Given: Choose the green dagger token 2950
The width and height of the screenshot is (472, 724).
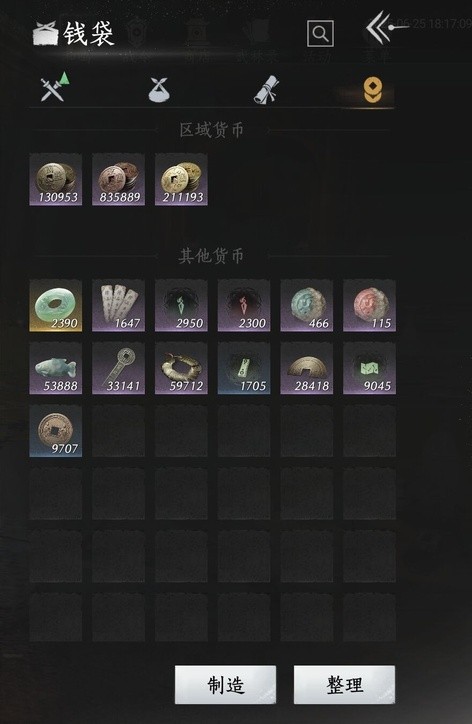Looking at the screenshot, I should 182,305.
